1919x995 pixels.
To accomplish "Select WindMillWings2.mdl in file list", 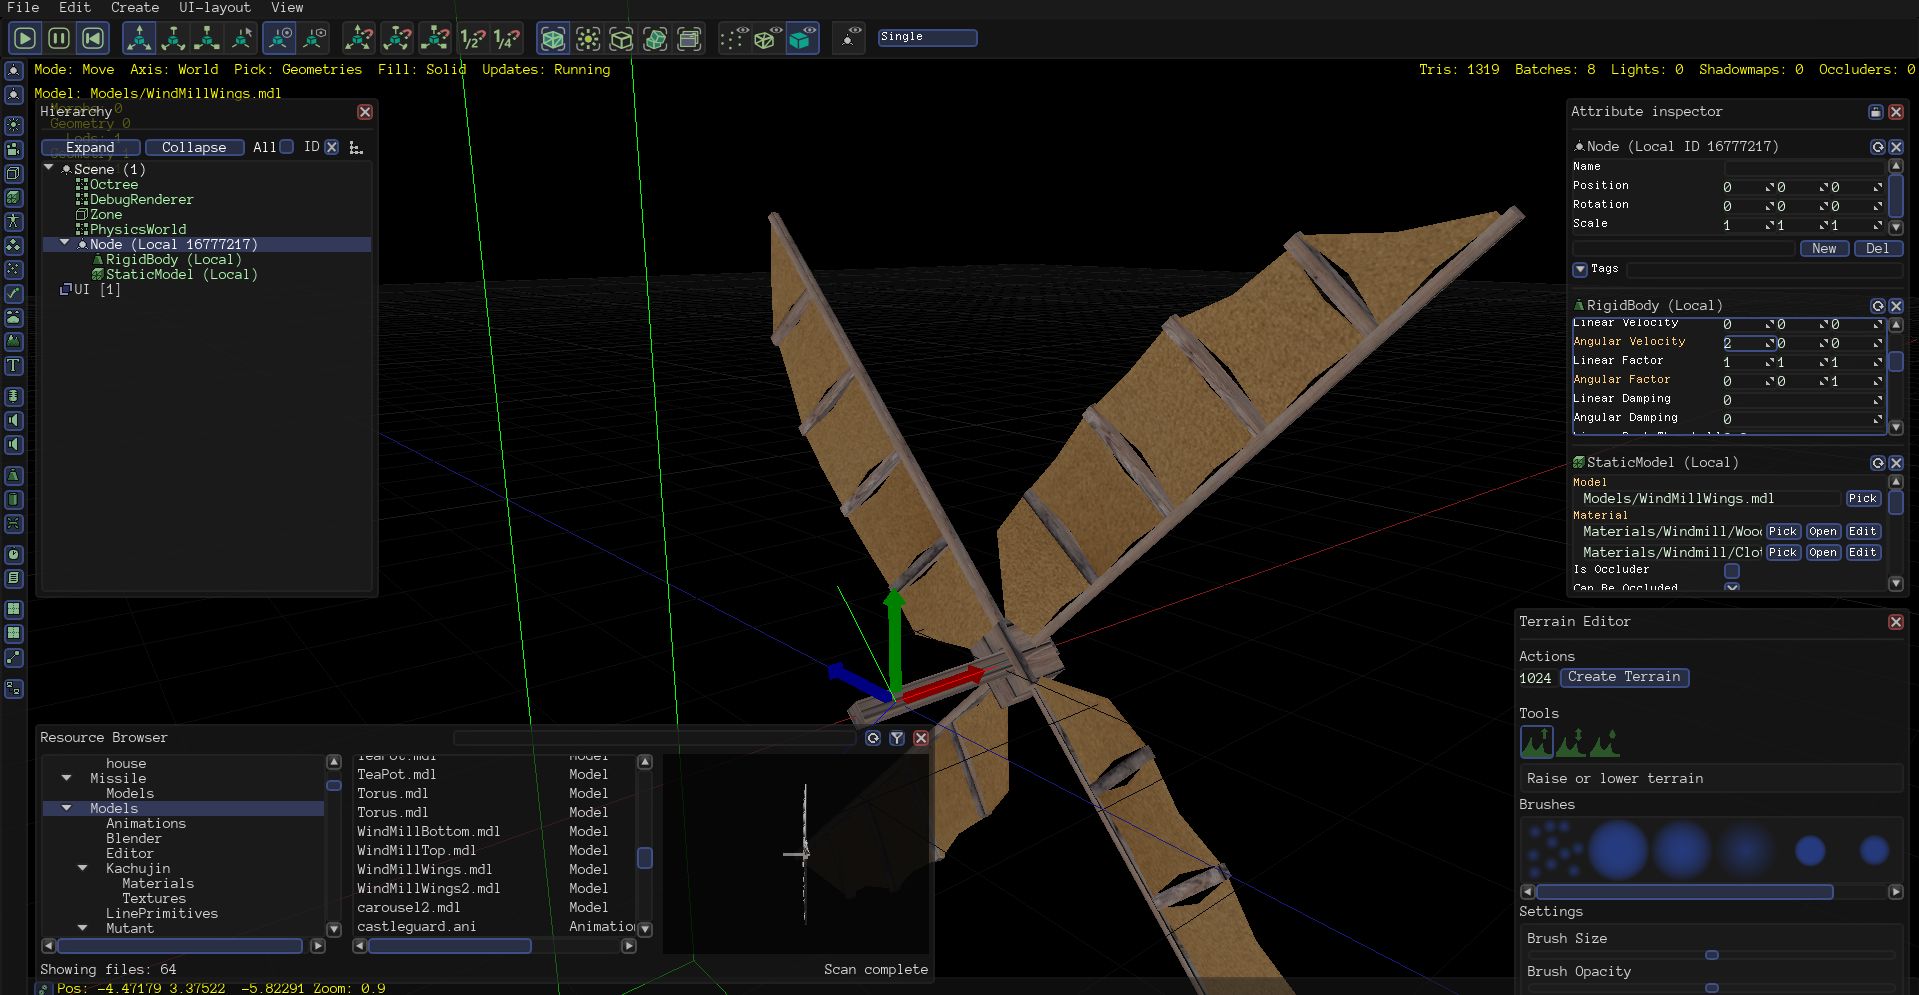I will click(x=429, y=888).
